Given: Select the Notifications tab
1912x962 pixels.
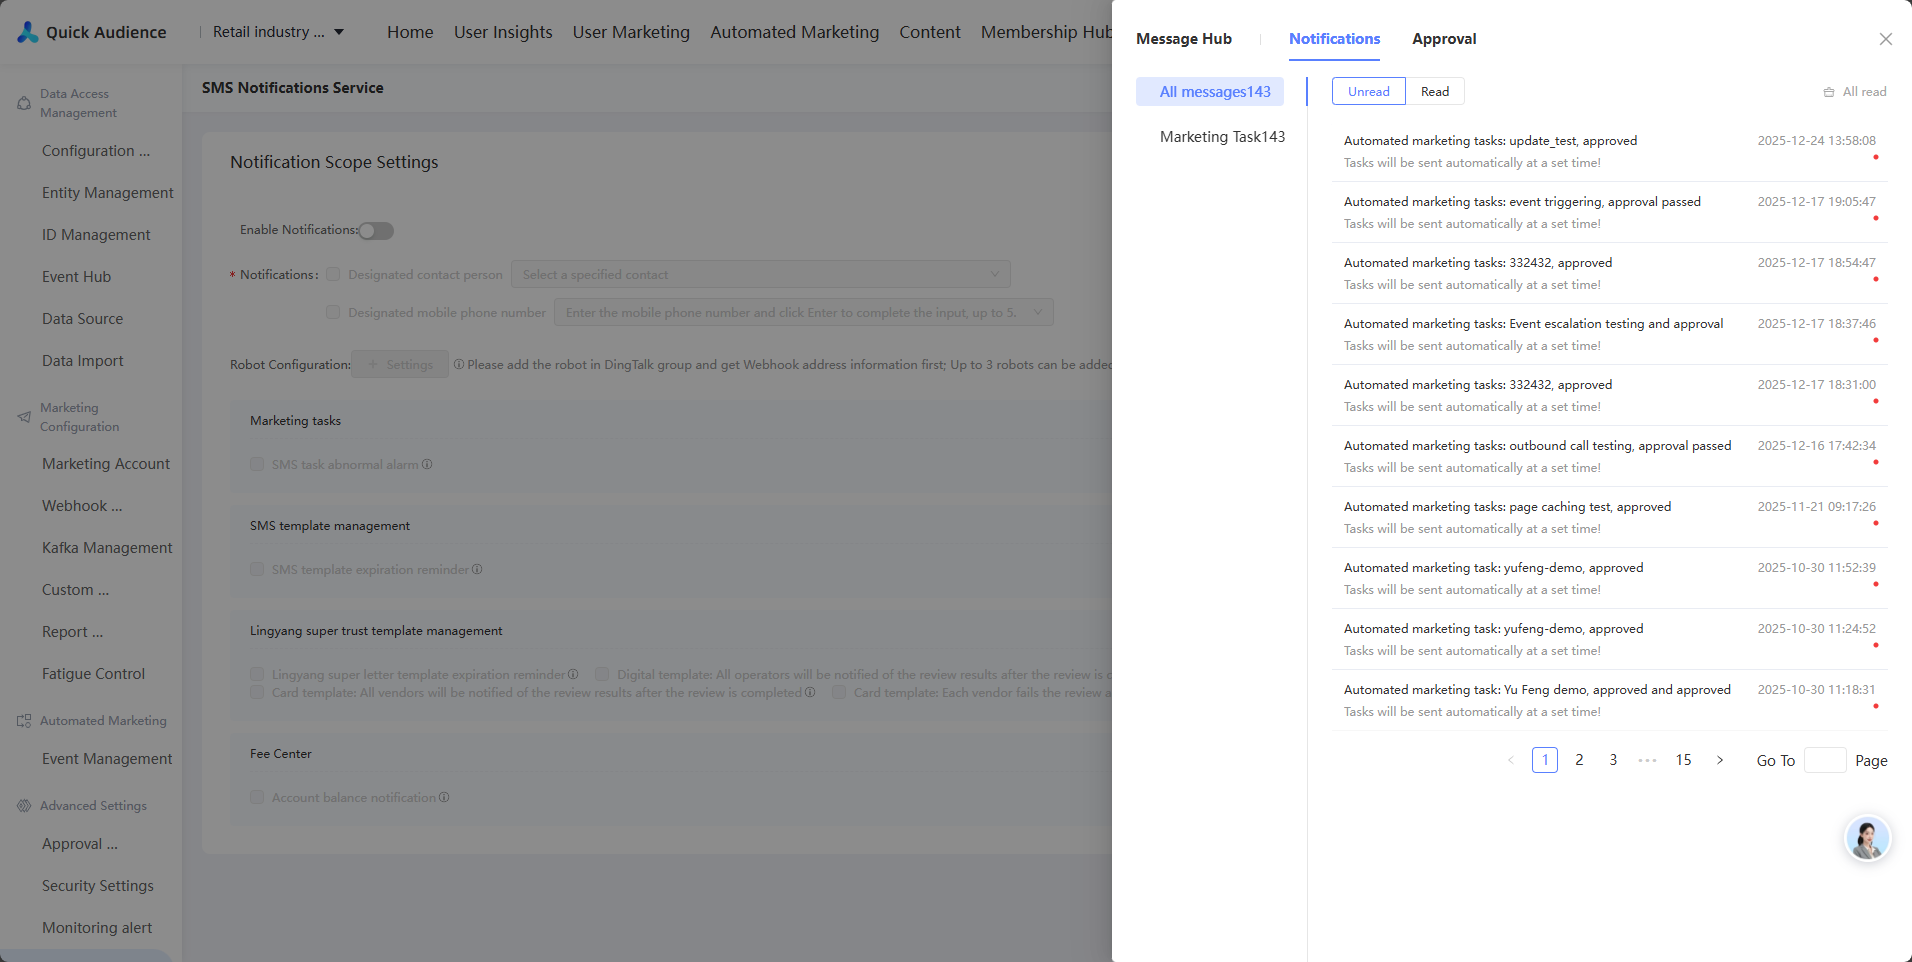Looking at the screenshot, I should click(1334, 39).
